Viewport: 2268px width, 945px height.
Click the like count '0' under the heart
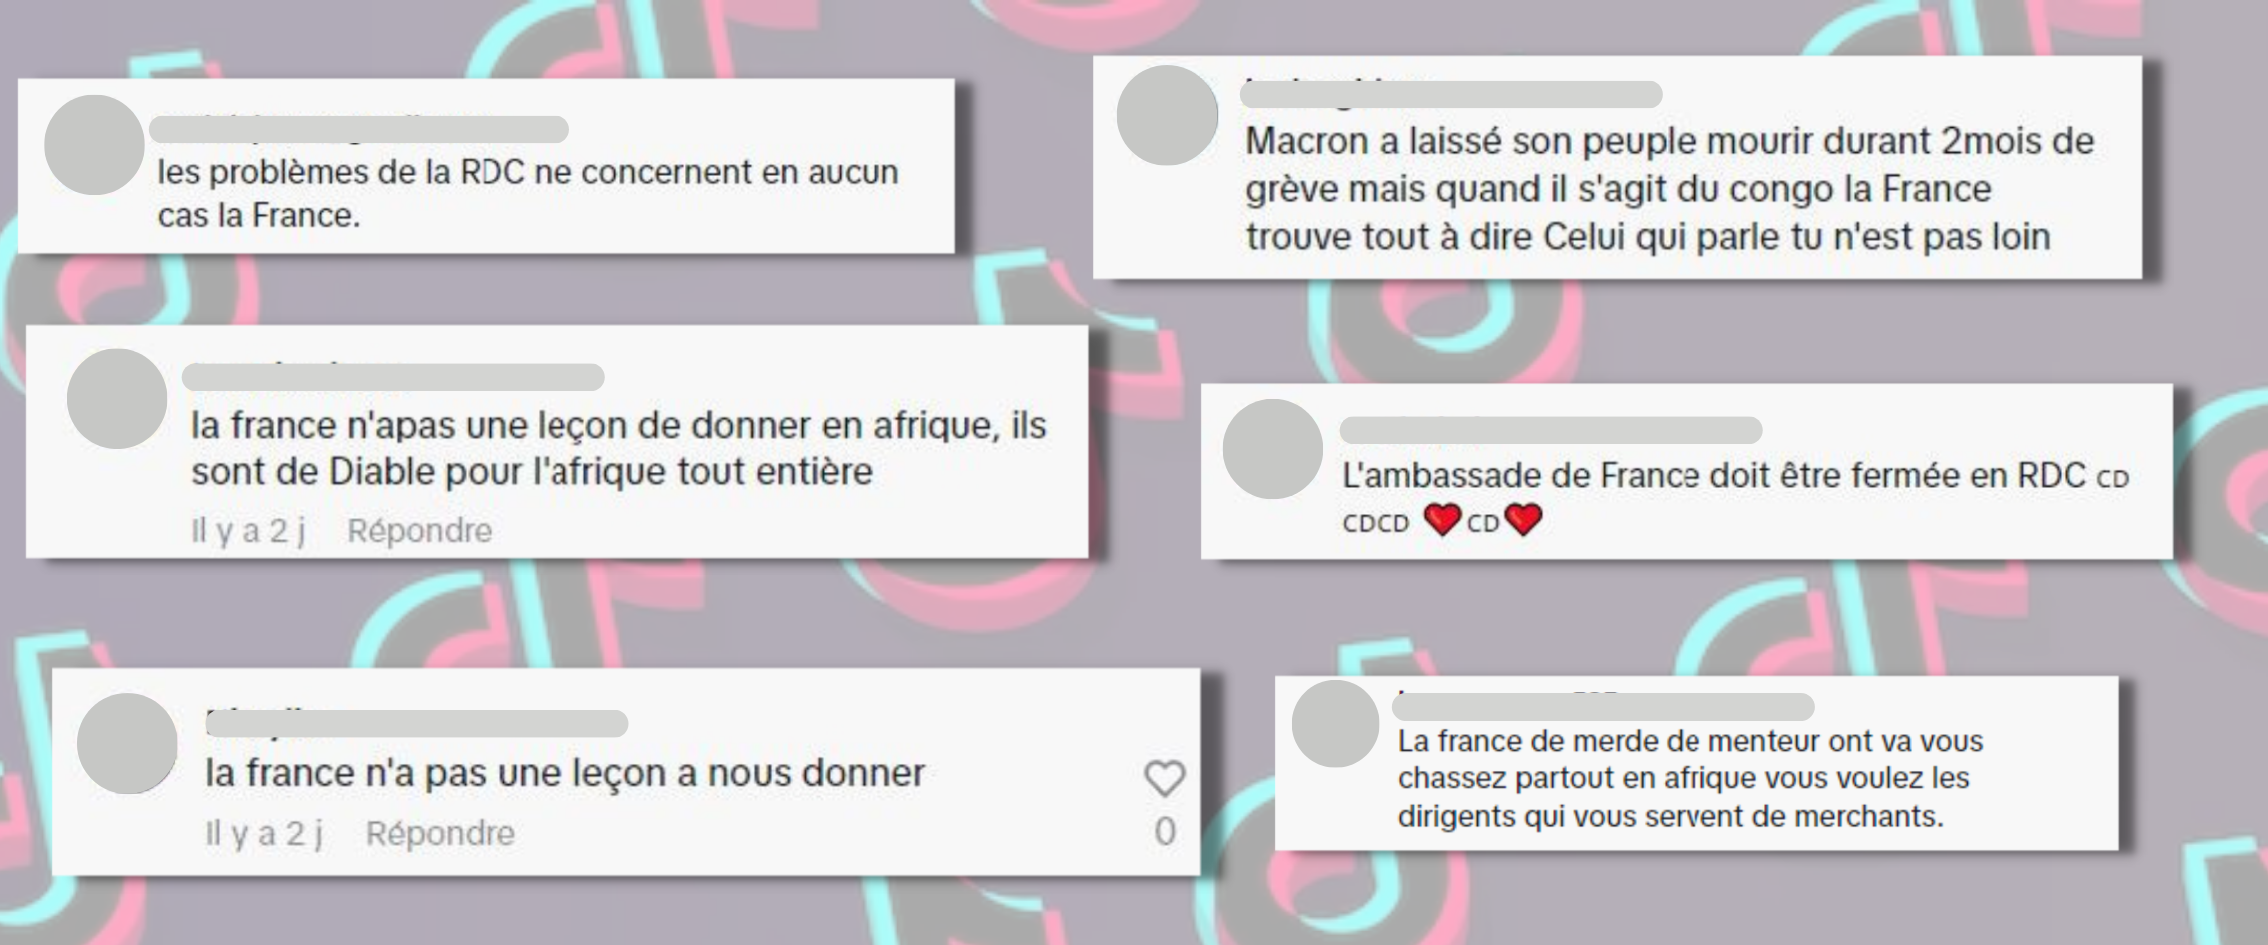pos(1165,831)
